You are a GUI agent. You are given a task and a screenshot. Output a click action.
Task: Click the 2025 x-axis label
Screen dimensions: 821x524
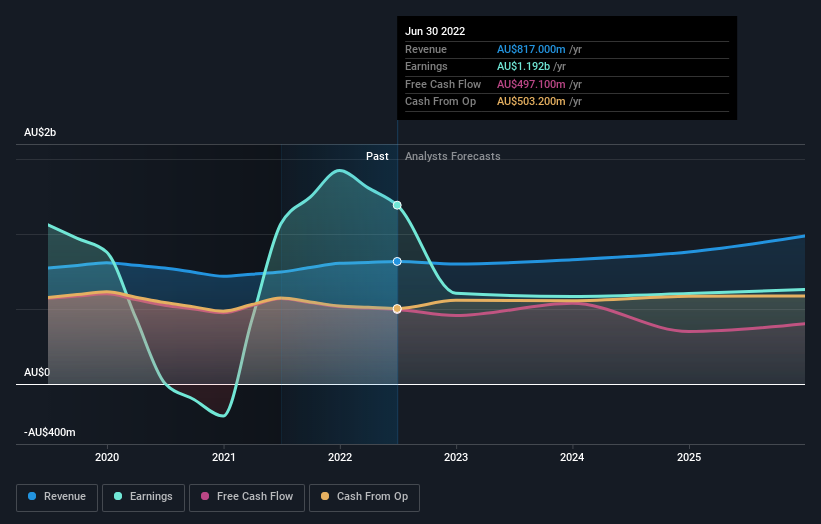[689, 457]
